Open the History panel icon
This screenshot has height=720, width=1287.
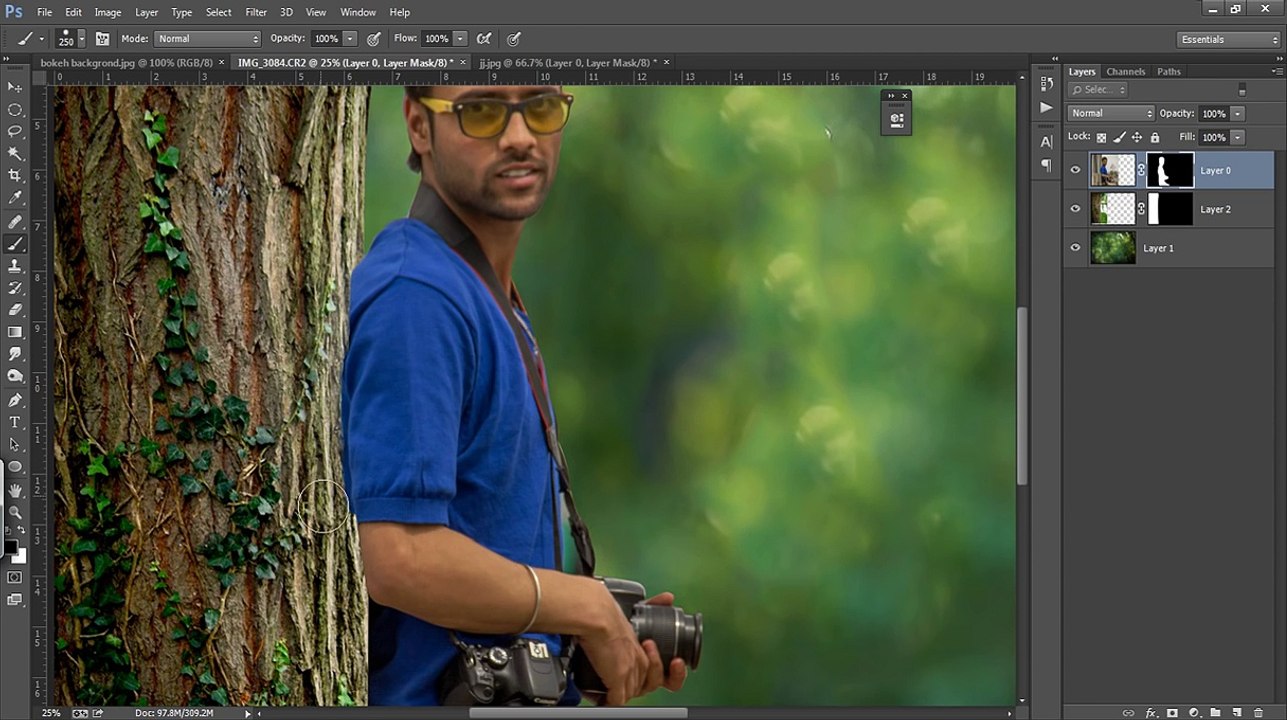click(1046, 84)
